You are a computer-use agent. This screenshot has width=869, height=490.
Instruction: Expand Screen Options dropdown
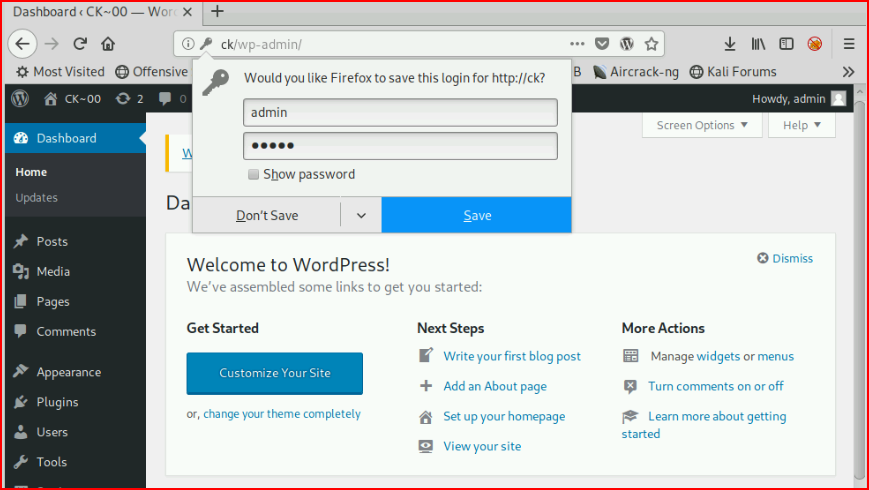702,125
